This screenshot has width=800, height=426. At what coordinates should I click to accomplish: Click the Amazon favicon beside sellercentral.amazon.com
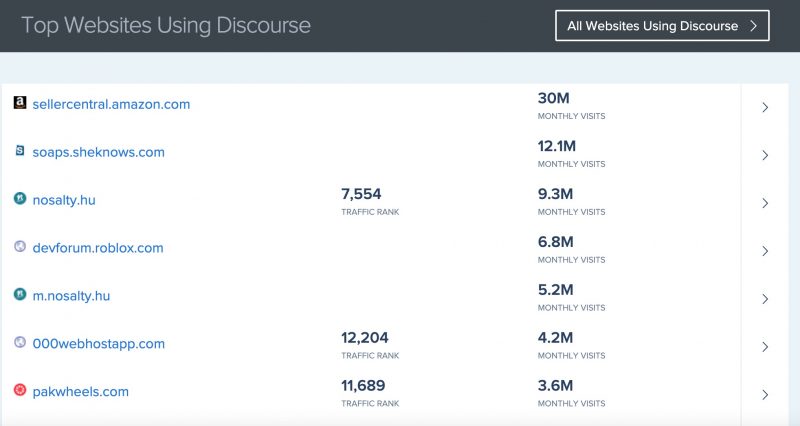coord(20,103)
